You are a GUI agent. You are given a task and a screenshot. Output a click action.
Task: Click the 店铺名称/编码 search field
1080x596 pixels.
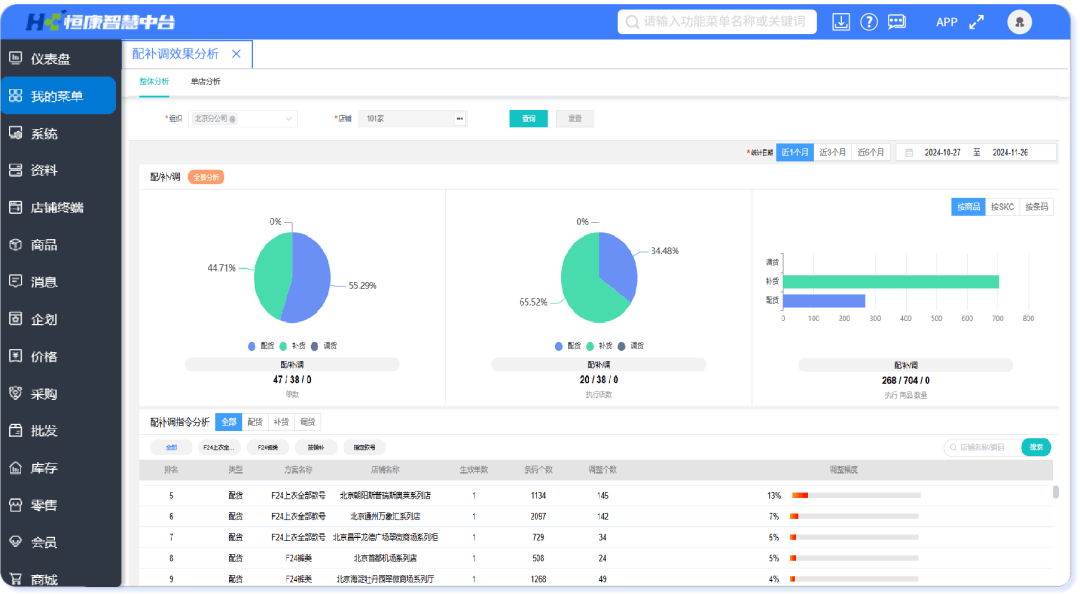pos(983,447)
